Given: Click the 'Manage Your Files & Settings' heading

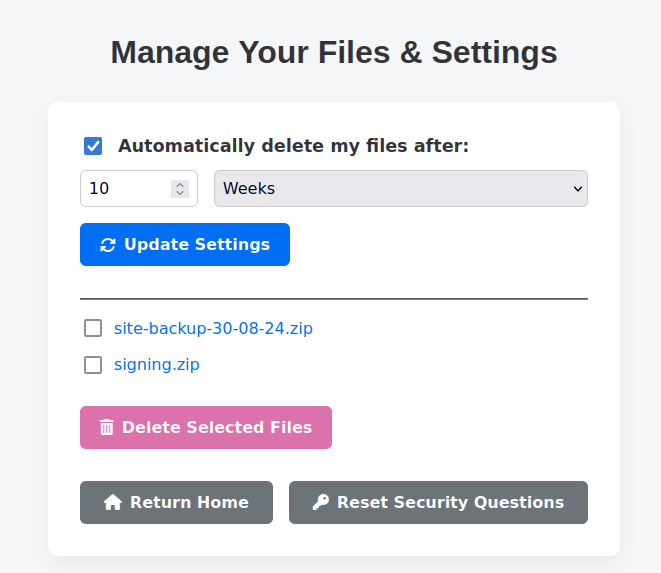Looking at the screenshot, I should tap(334, 52).
